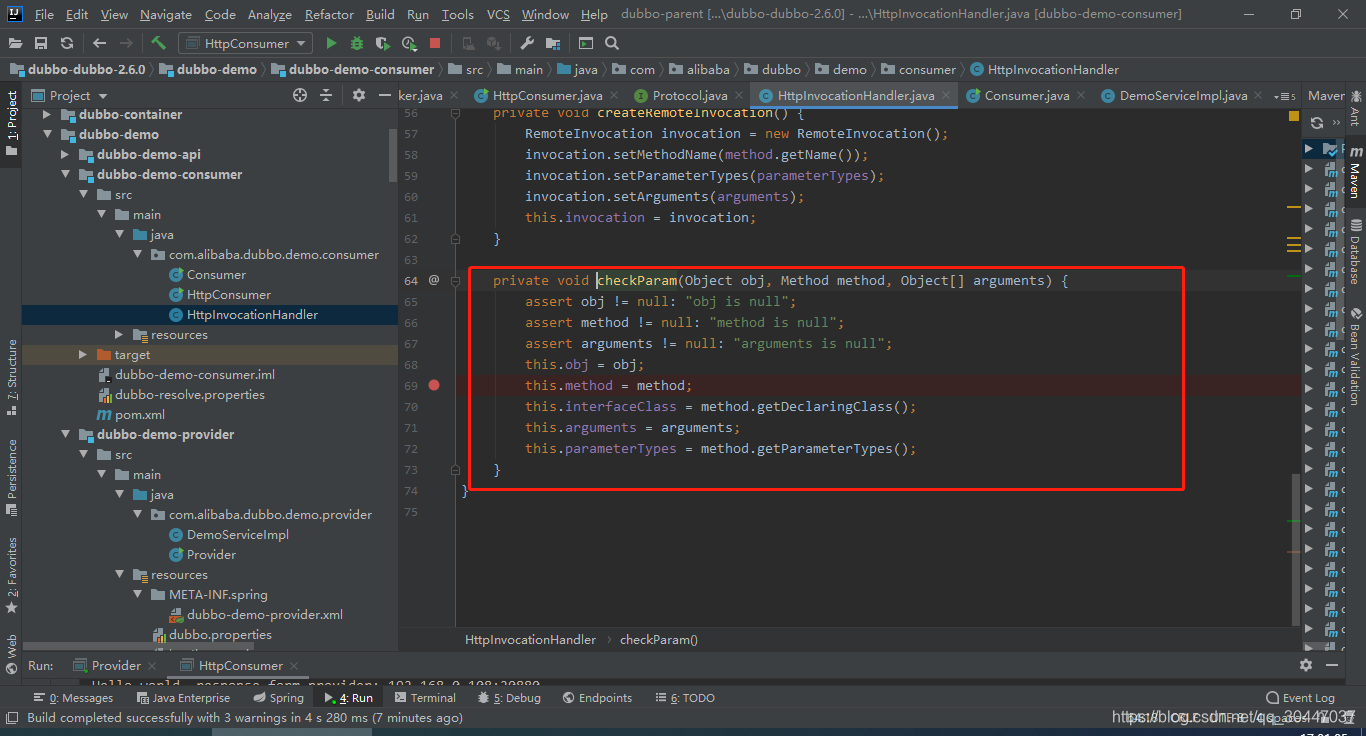Run HttpConsumer with the green play icon

[x=331, y=43]
